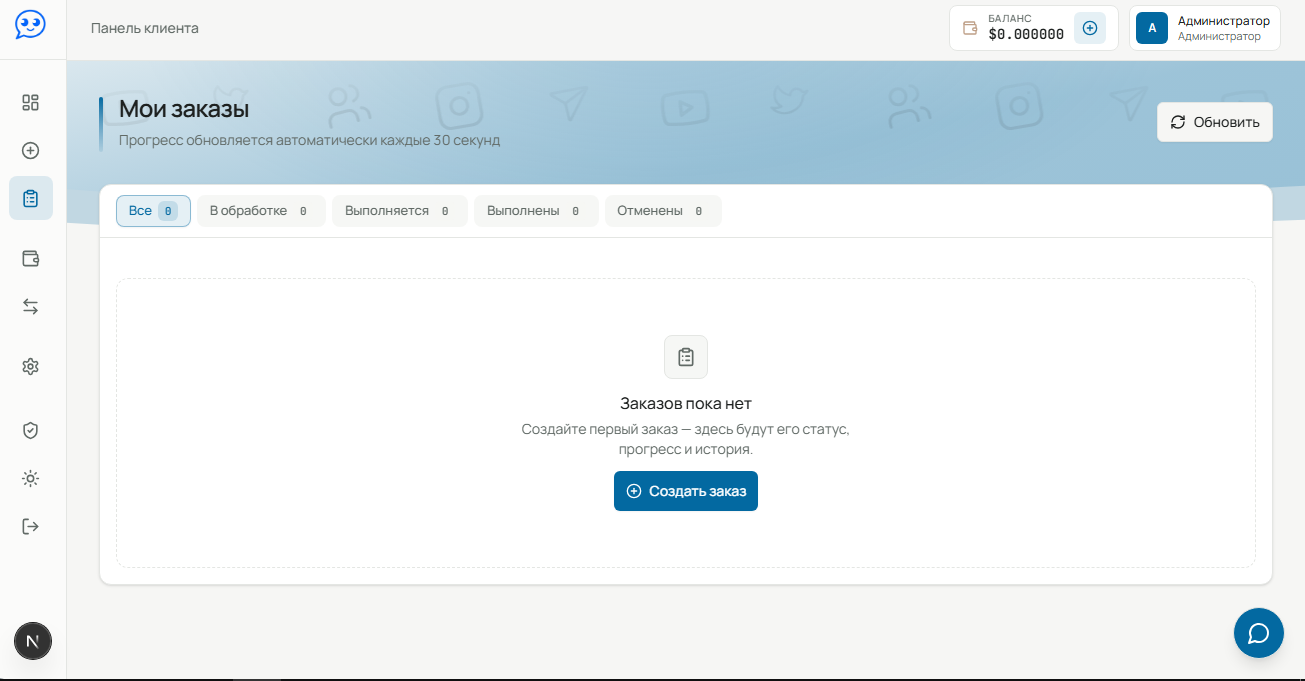Open the settings gear icon in sidebar

coord(31,367)
